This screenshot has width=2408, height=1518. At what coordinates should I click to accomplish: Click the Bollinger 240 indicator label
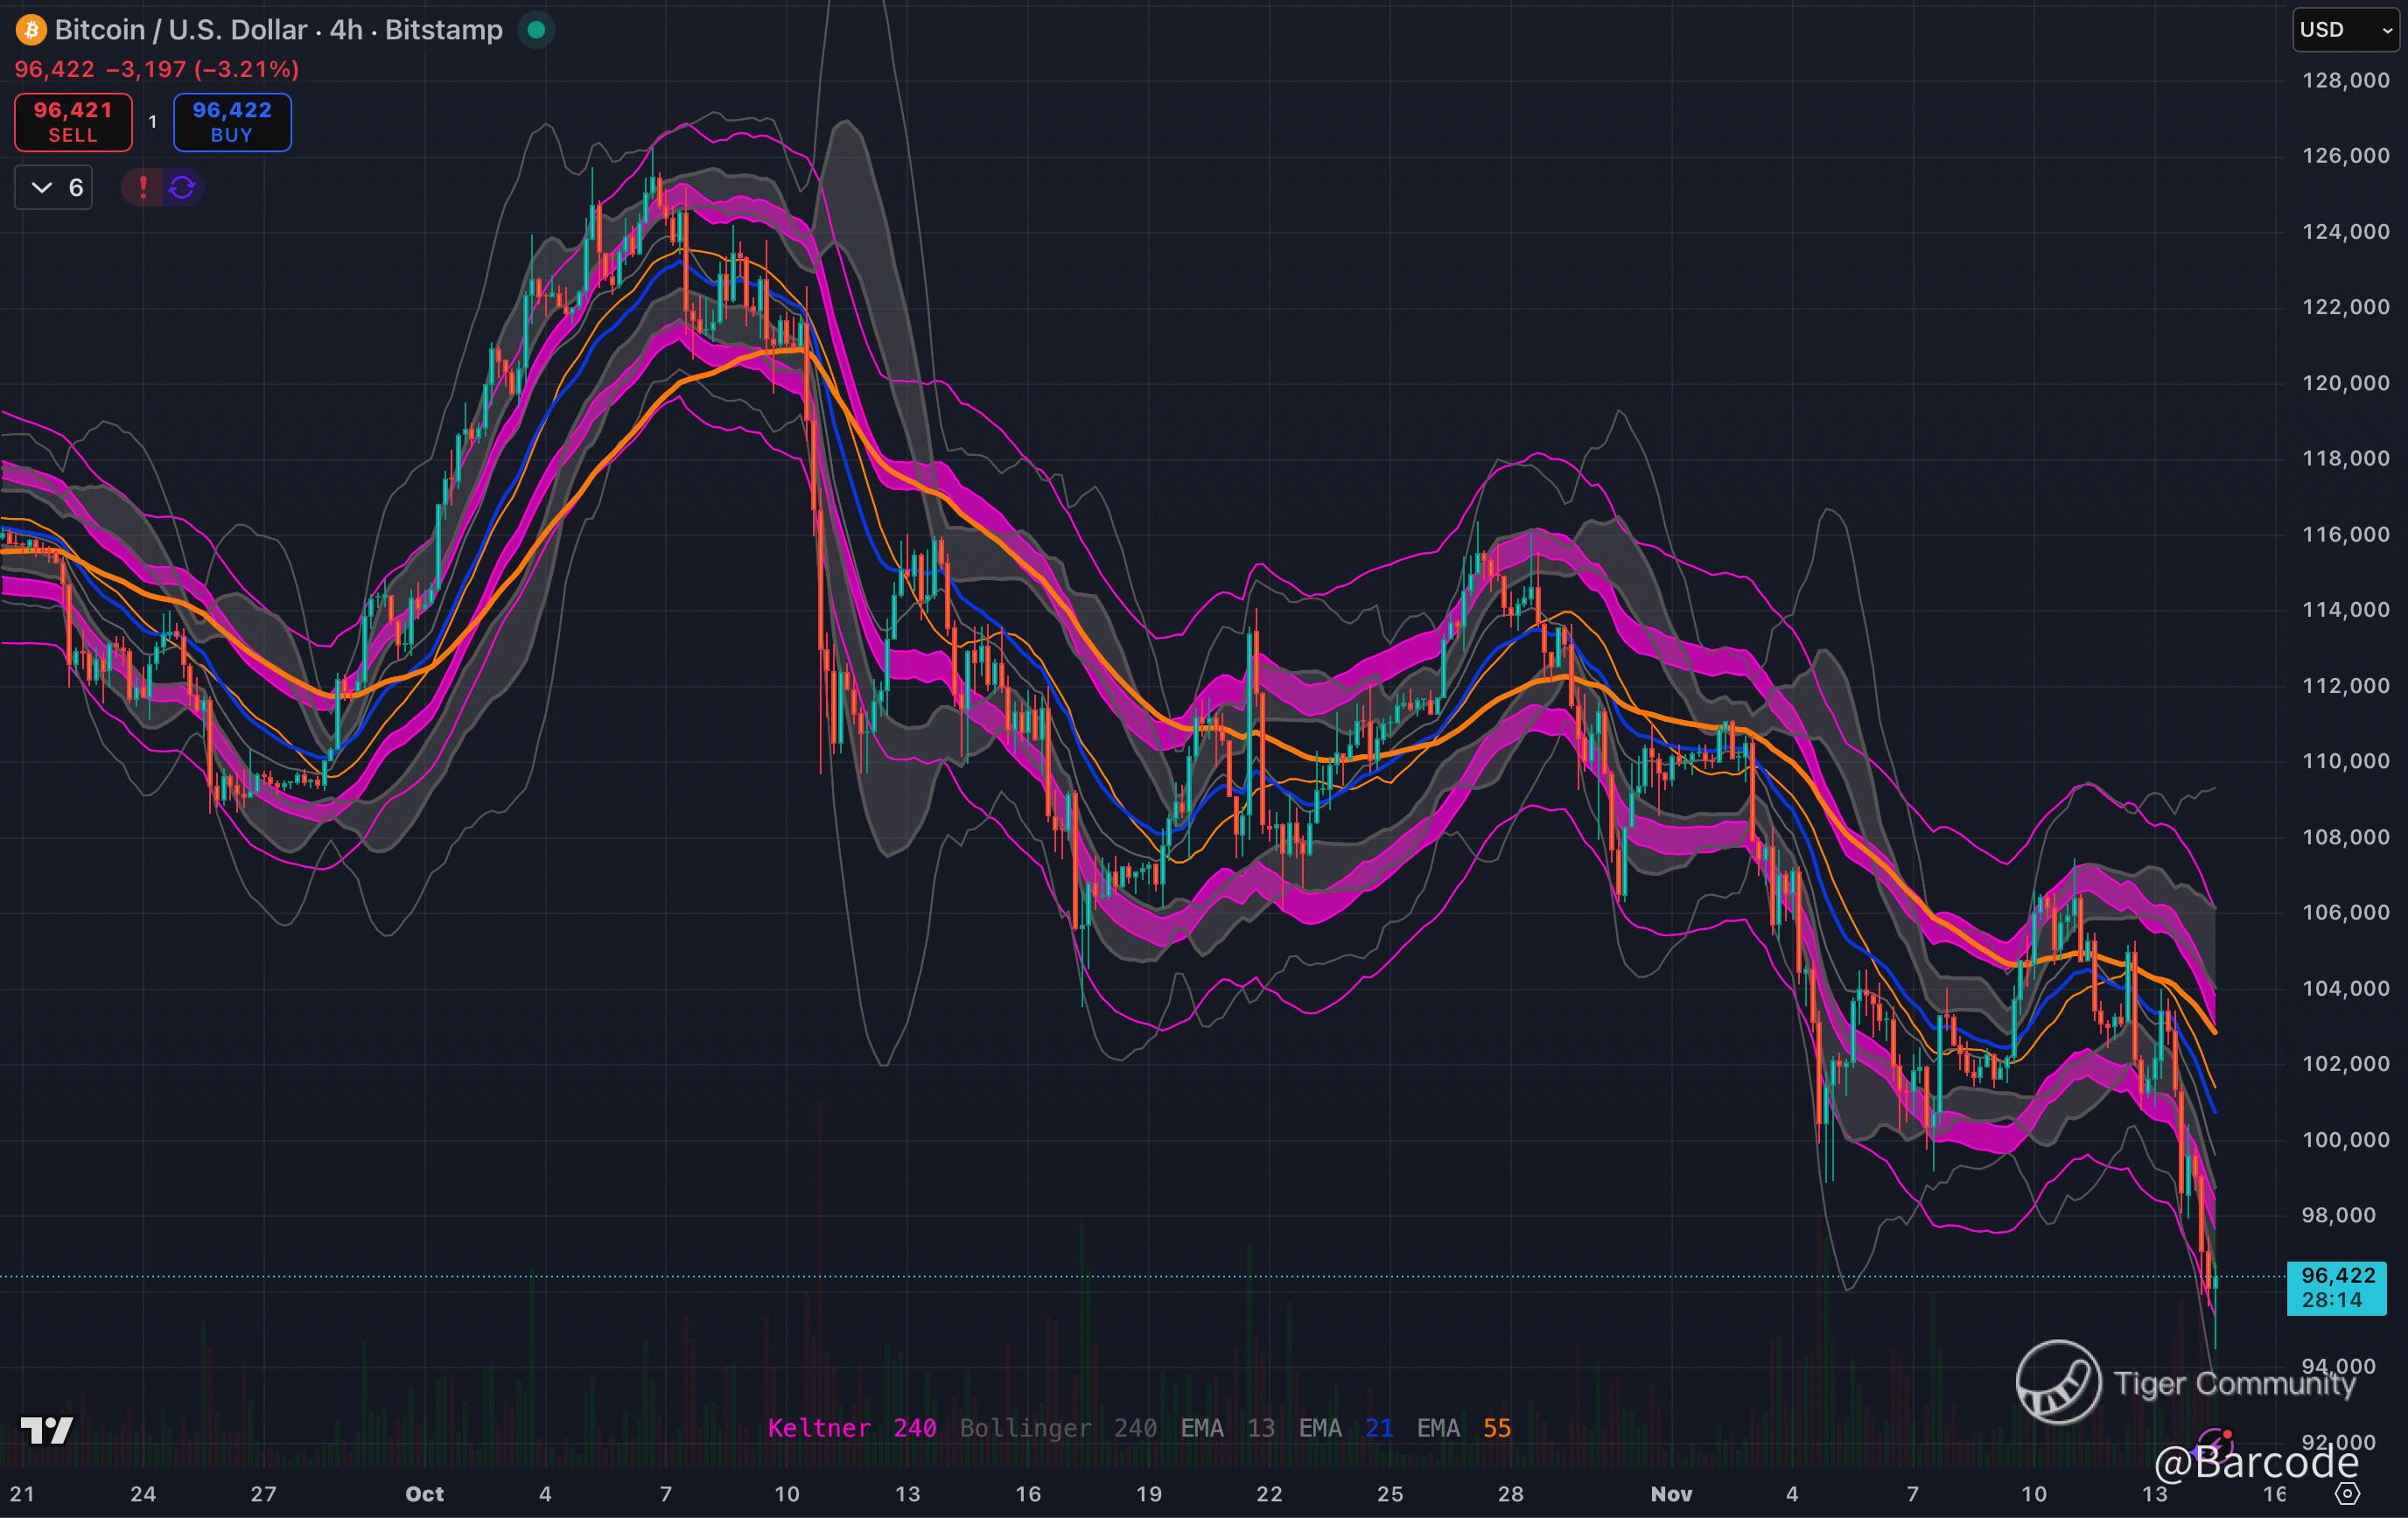coord(1058,1428)
